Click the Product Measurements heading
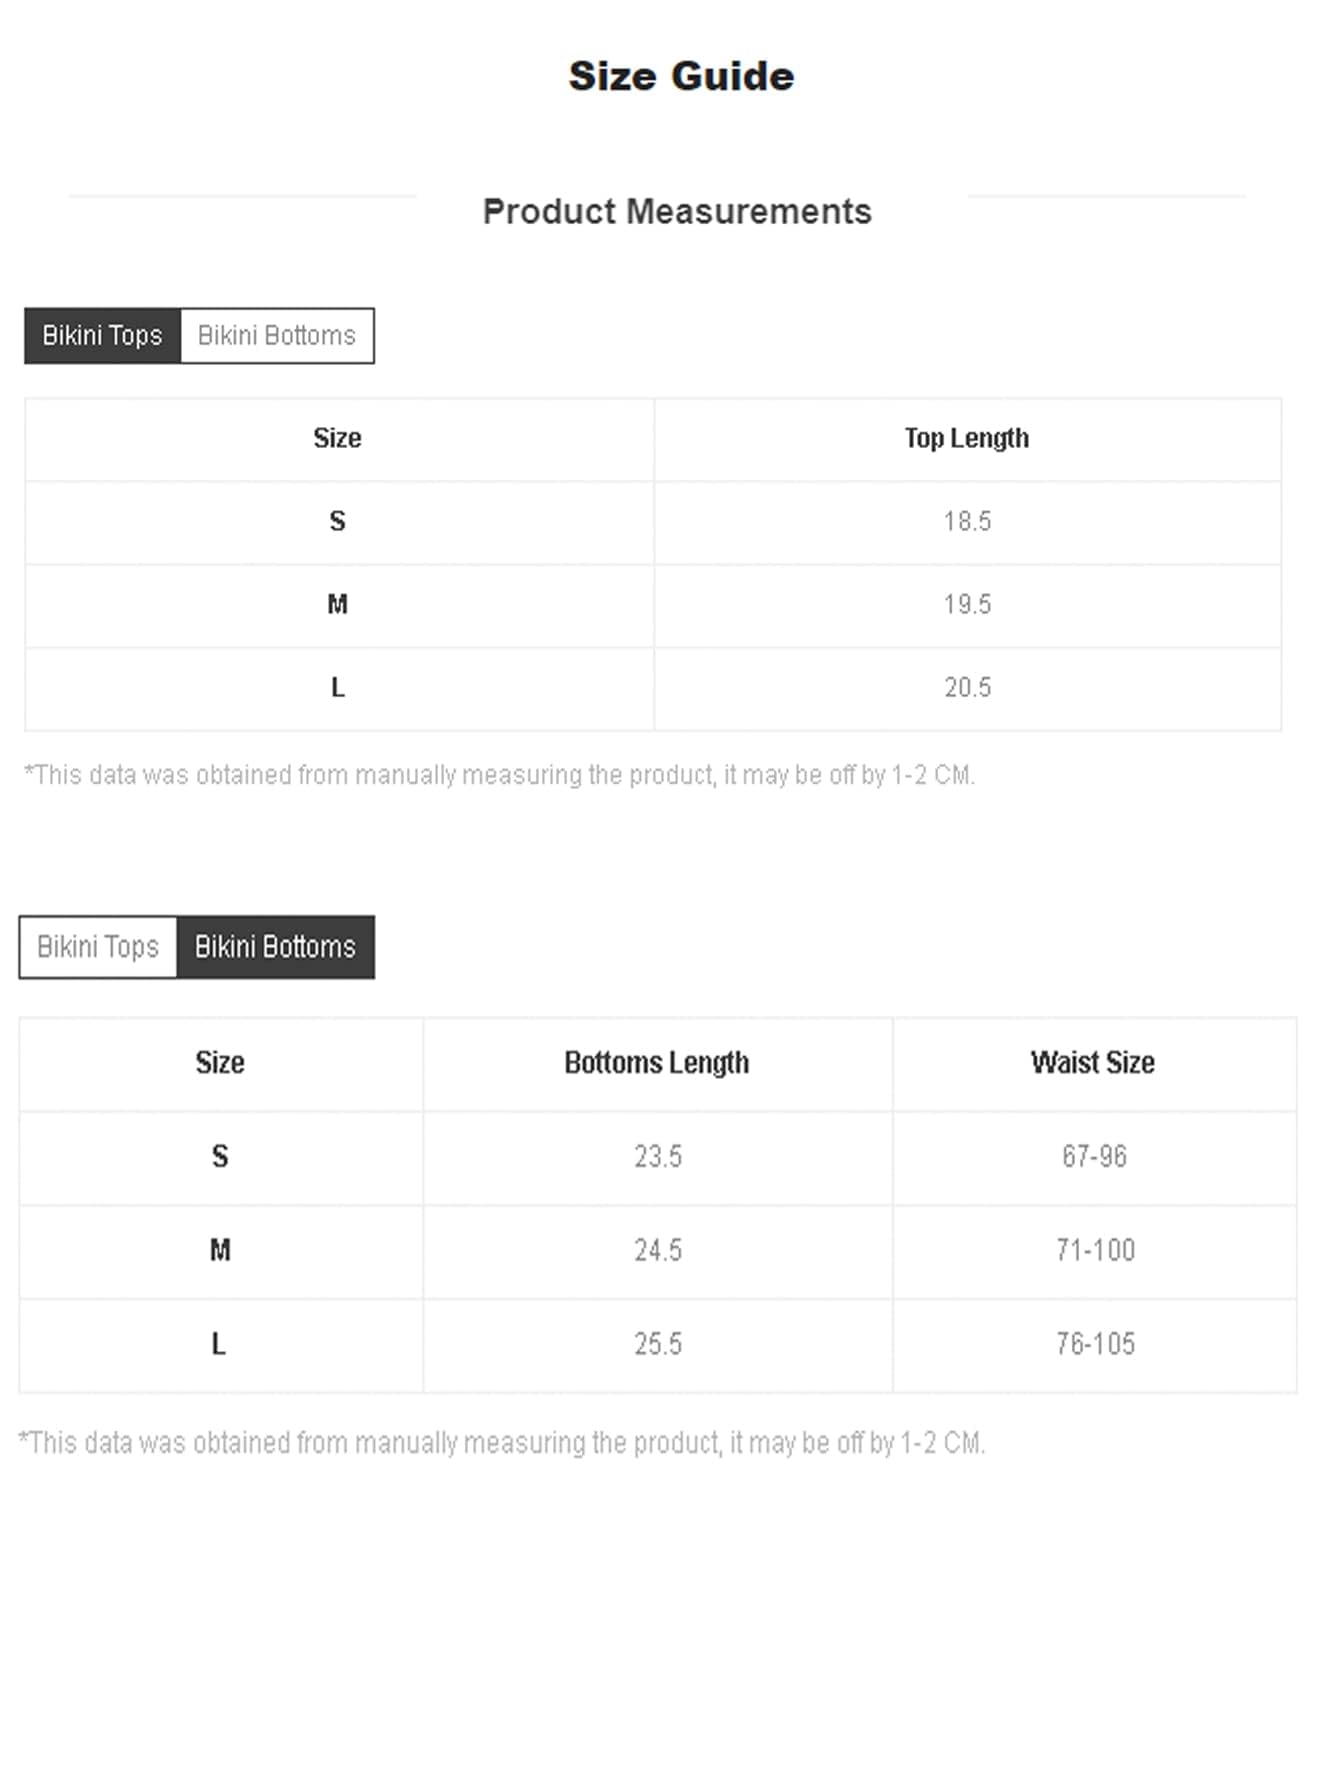This screenshot has width=1340, height=1785. [x=677, y=212]
